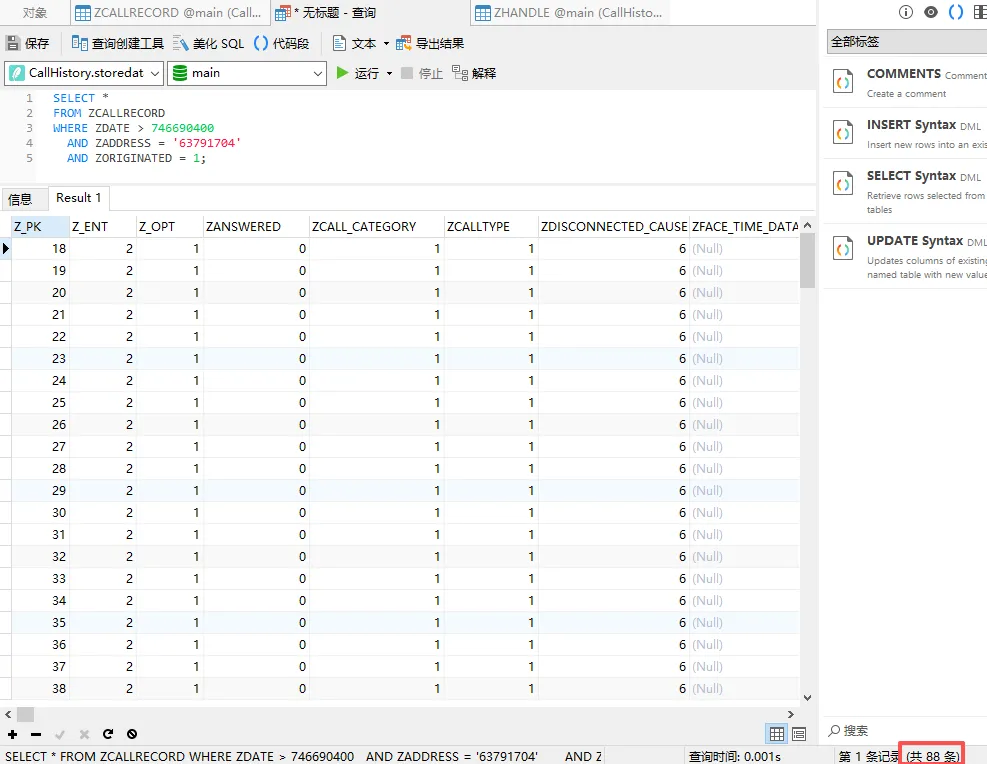Click the query time 查询时间 status
The image size is (987, 764).
pyautogui.click(x=735, y=756)
